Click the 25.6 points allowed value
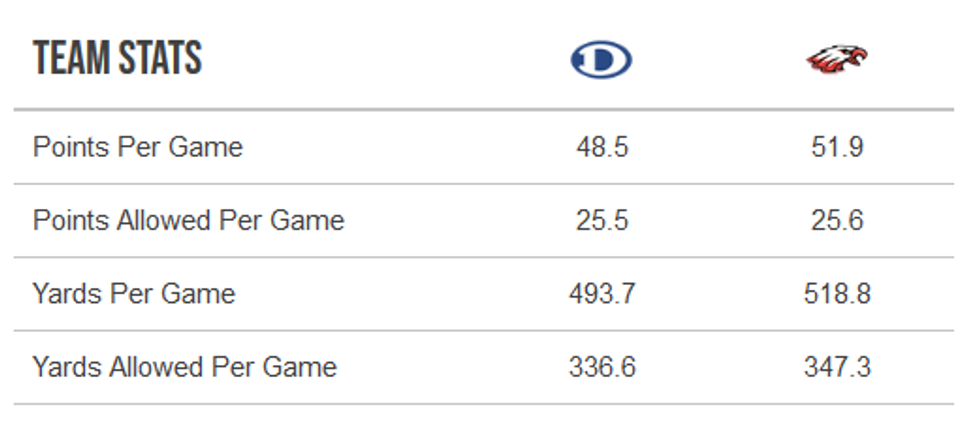The height and width of the screenshot is (442, 980). pos(837,220)
